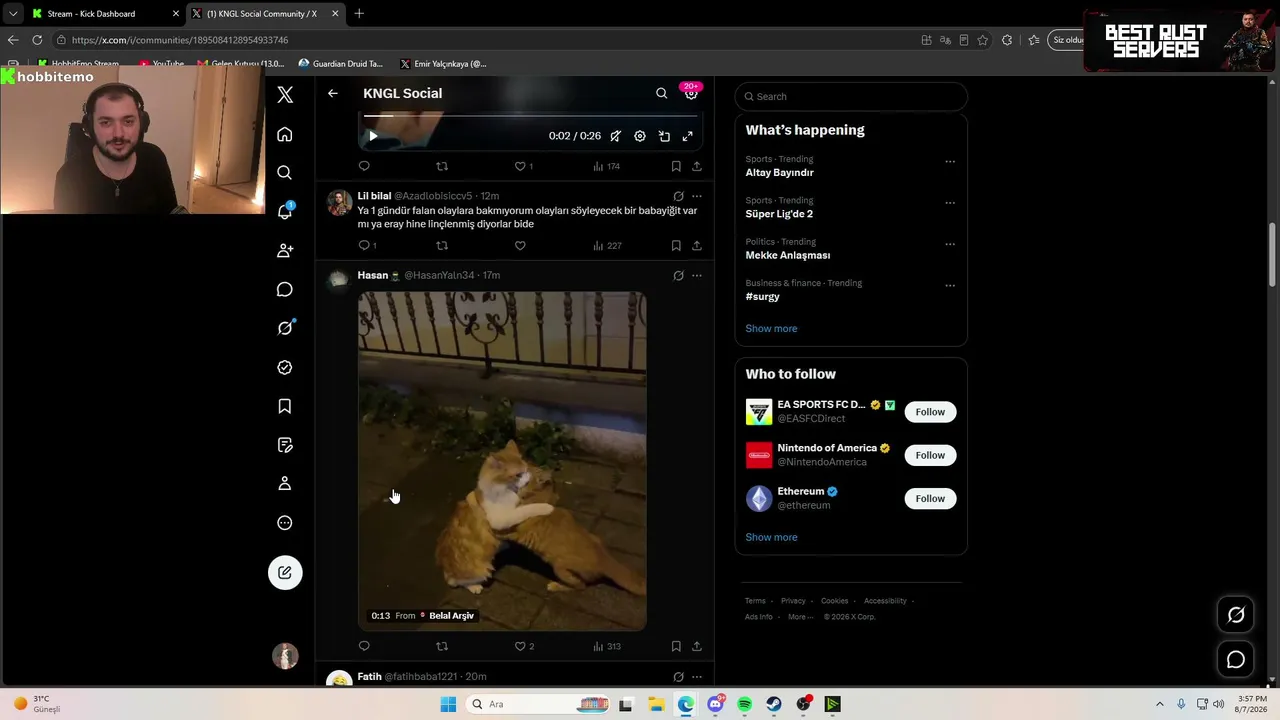Open Communities icon in X sidebar
Screen dimensions: 1280x720
click(285, 250)
